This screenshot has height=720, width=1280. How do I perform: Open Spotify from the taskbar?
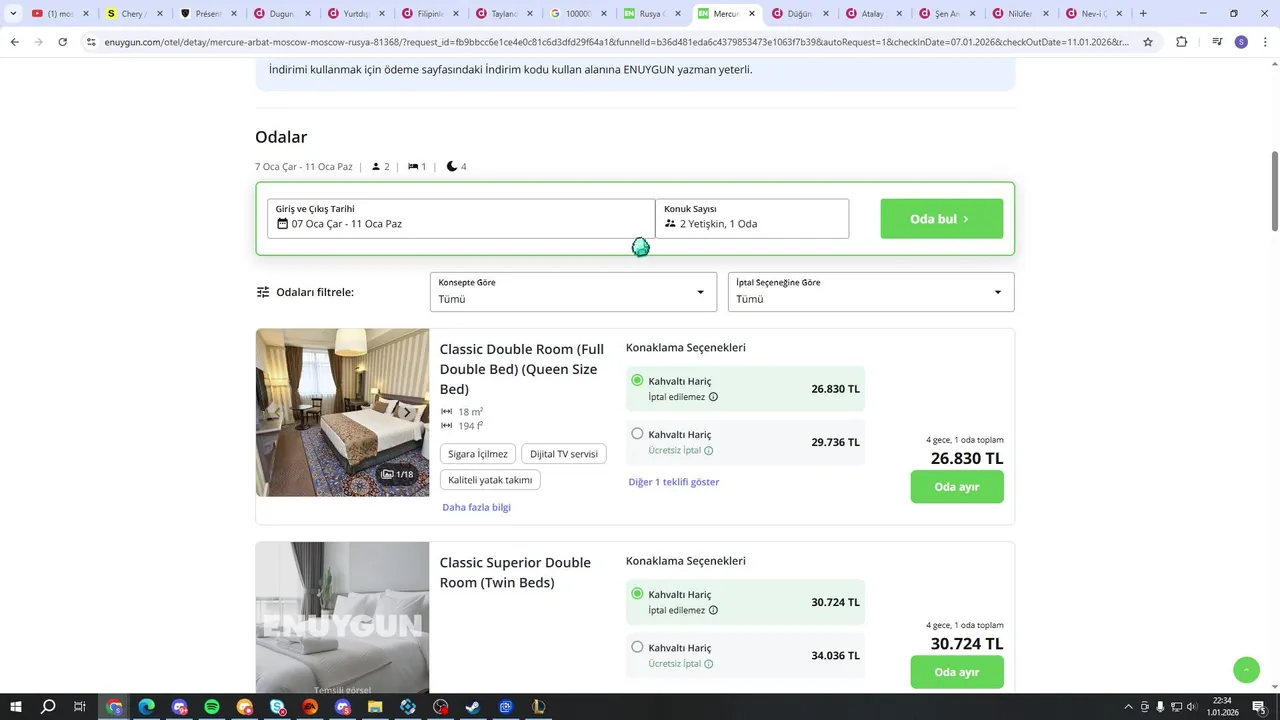pos(212,707)
